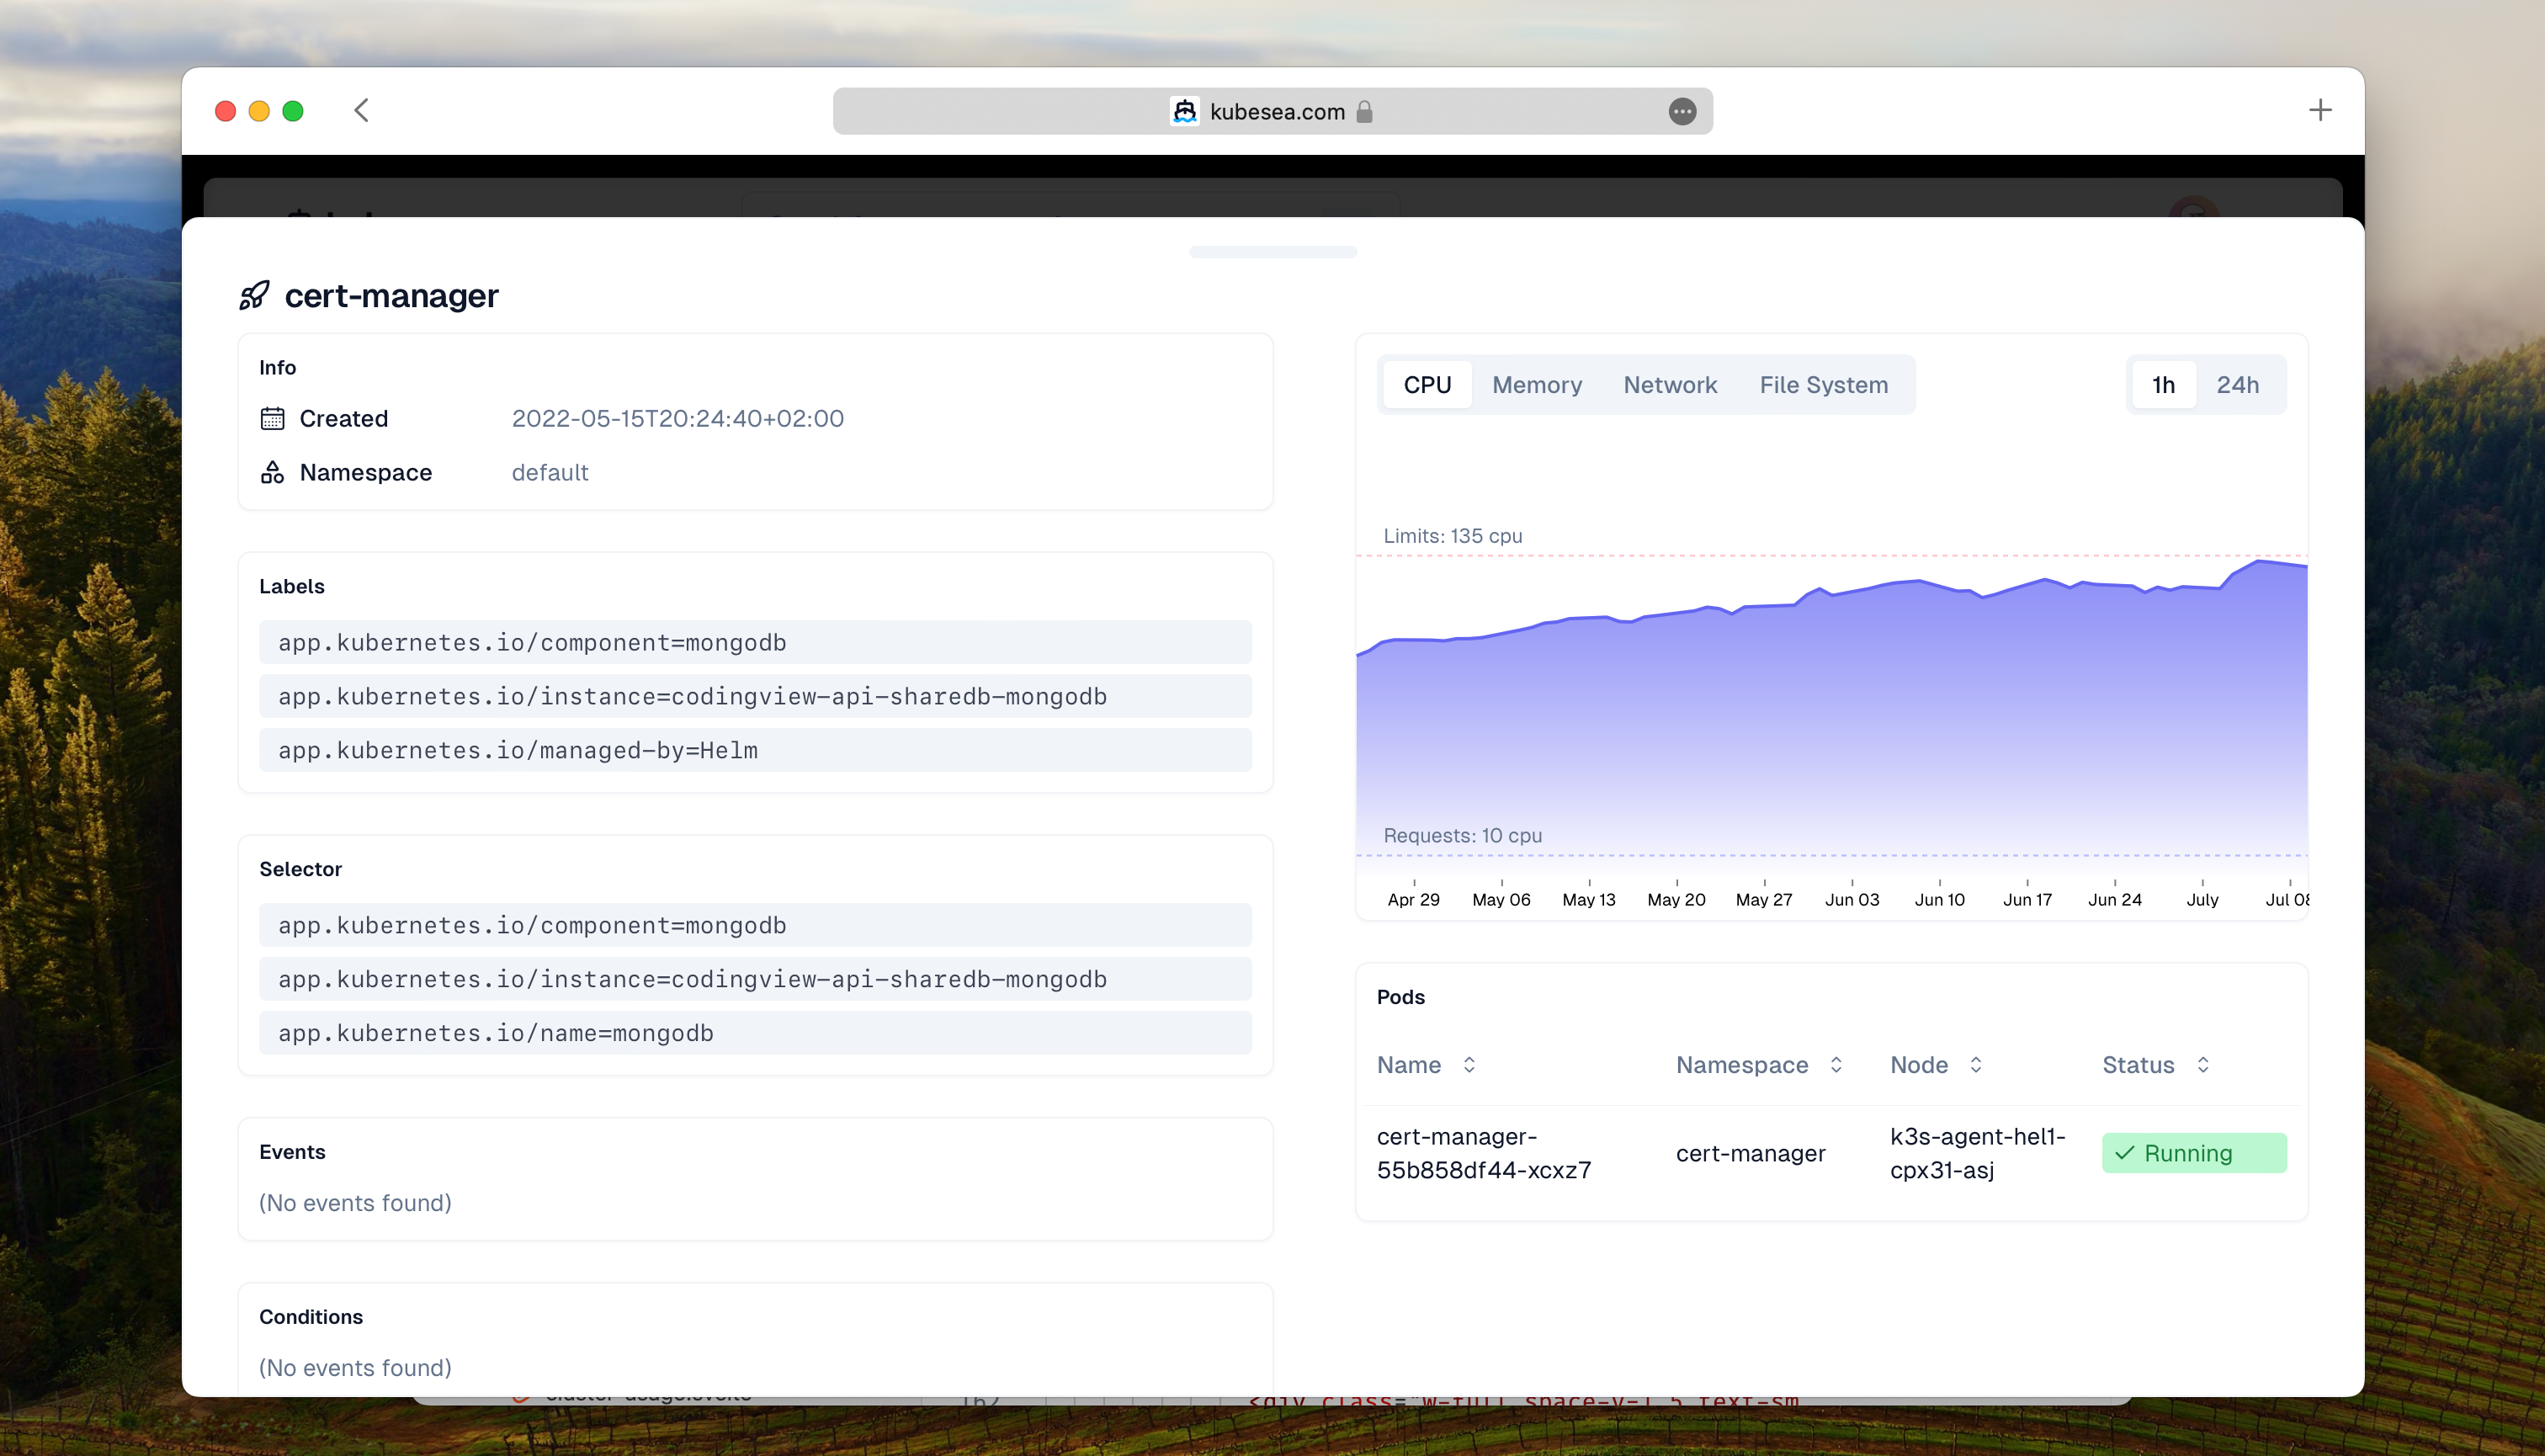The height and width of the screenshot is (1456, 2545).
Task: Click the kubesea site favicon in address bar
Action: [x=1185, y=111]
